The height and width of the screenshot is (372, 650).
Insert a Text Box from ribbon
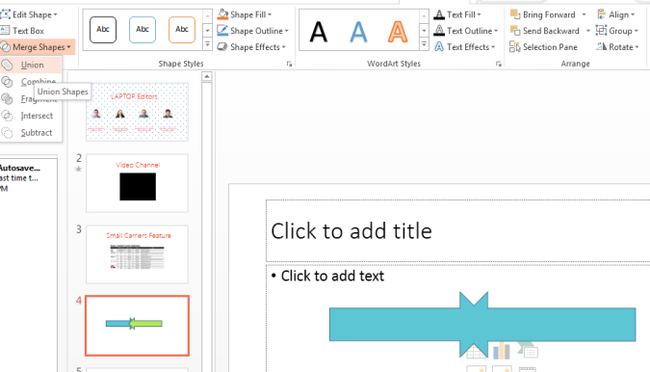(22, 31)
